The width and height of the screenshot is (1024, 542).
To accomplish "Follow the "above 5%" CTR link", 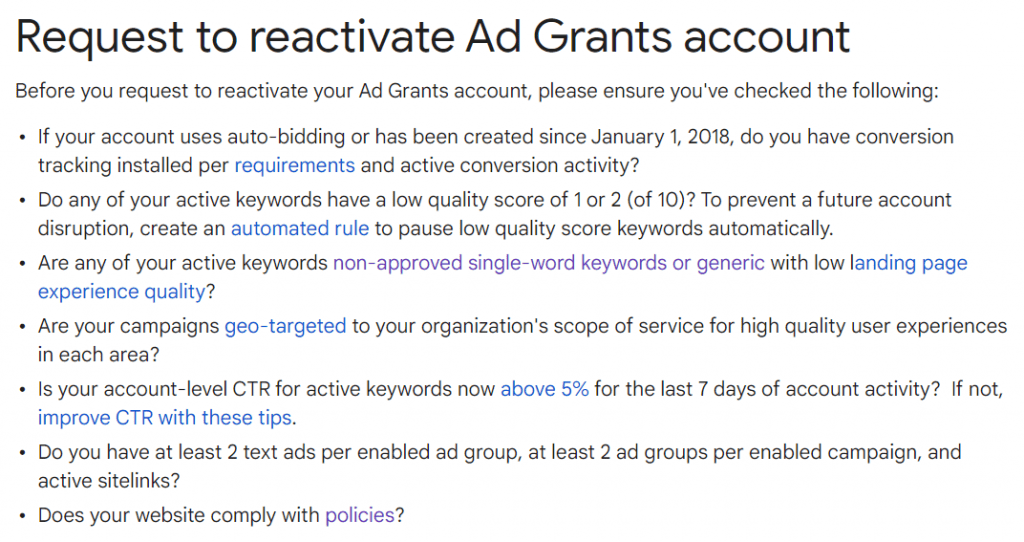I will tap(545, 389).
